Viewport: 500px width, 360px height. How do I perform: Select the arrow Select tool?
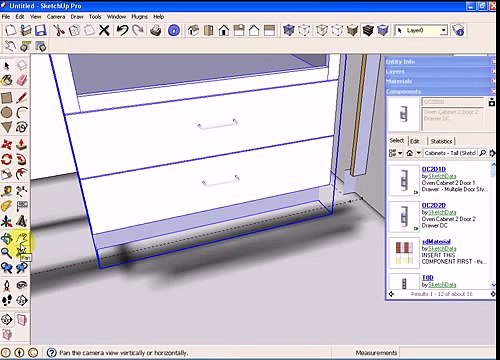[x=7, y=66]
